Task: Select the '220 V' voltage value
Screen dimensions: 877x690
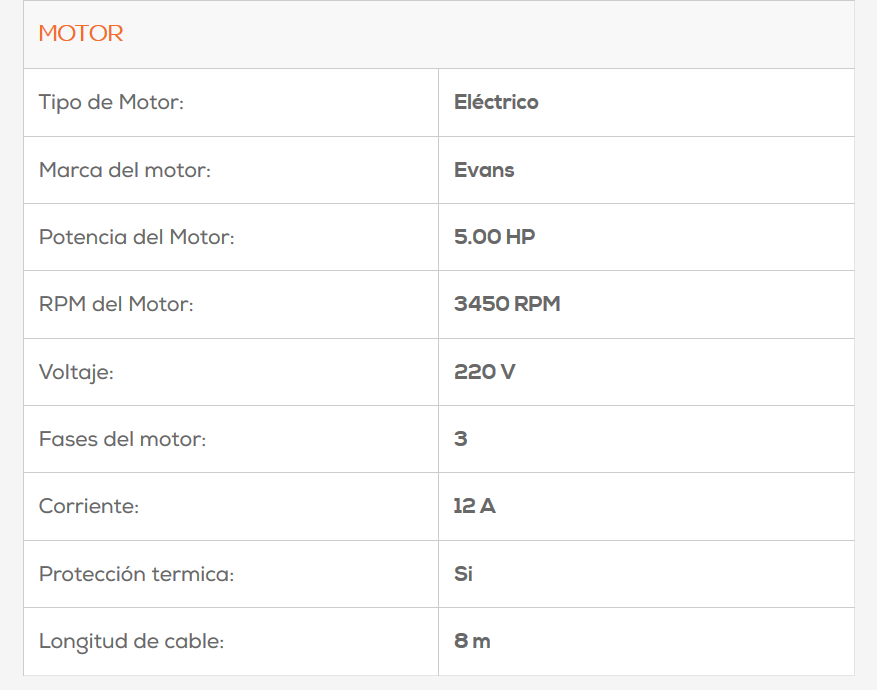Action: (485, 372)
